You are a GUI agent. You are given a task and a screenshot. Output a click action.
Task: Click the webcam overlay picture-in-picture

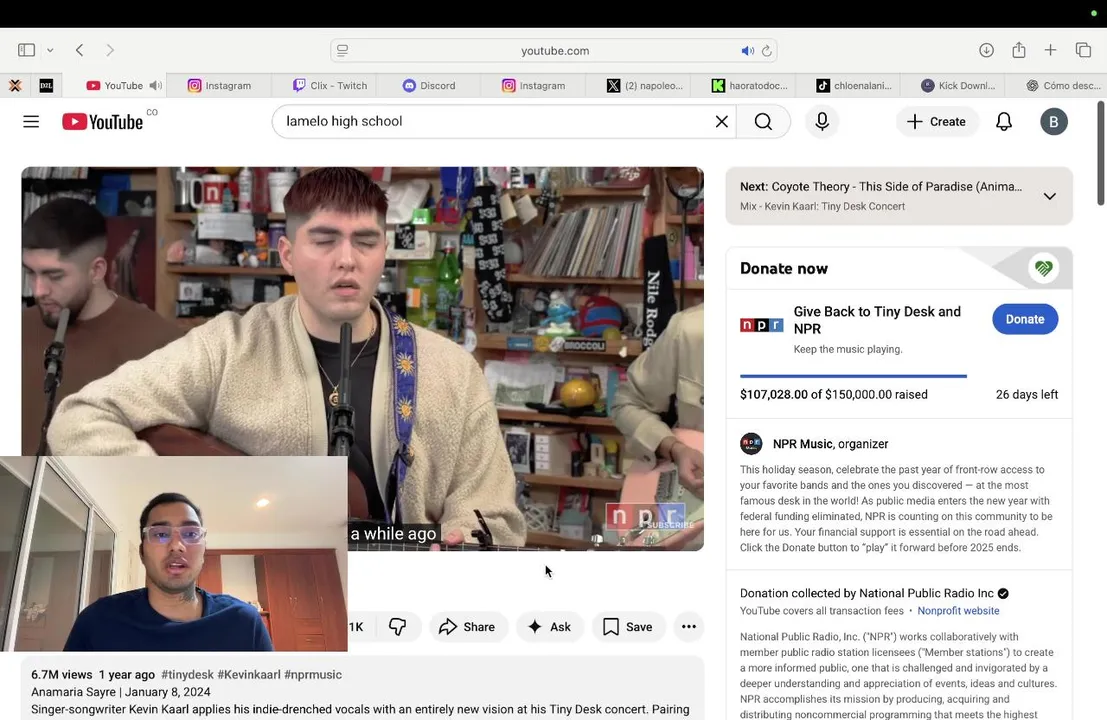(x=174, y=553)
